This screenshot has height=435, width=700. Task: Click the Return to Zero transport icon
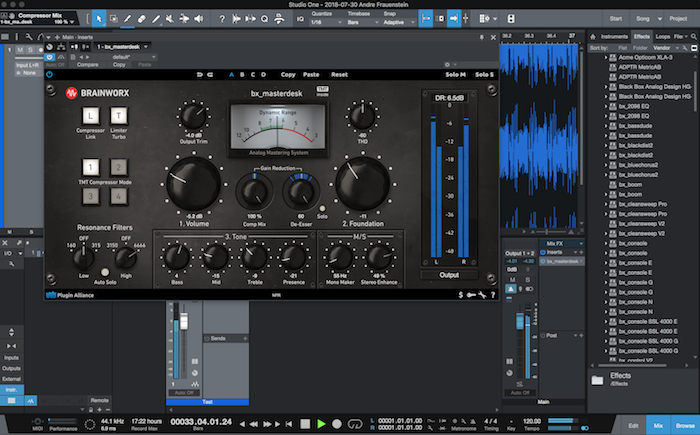click(289, 424)
